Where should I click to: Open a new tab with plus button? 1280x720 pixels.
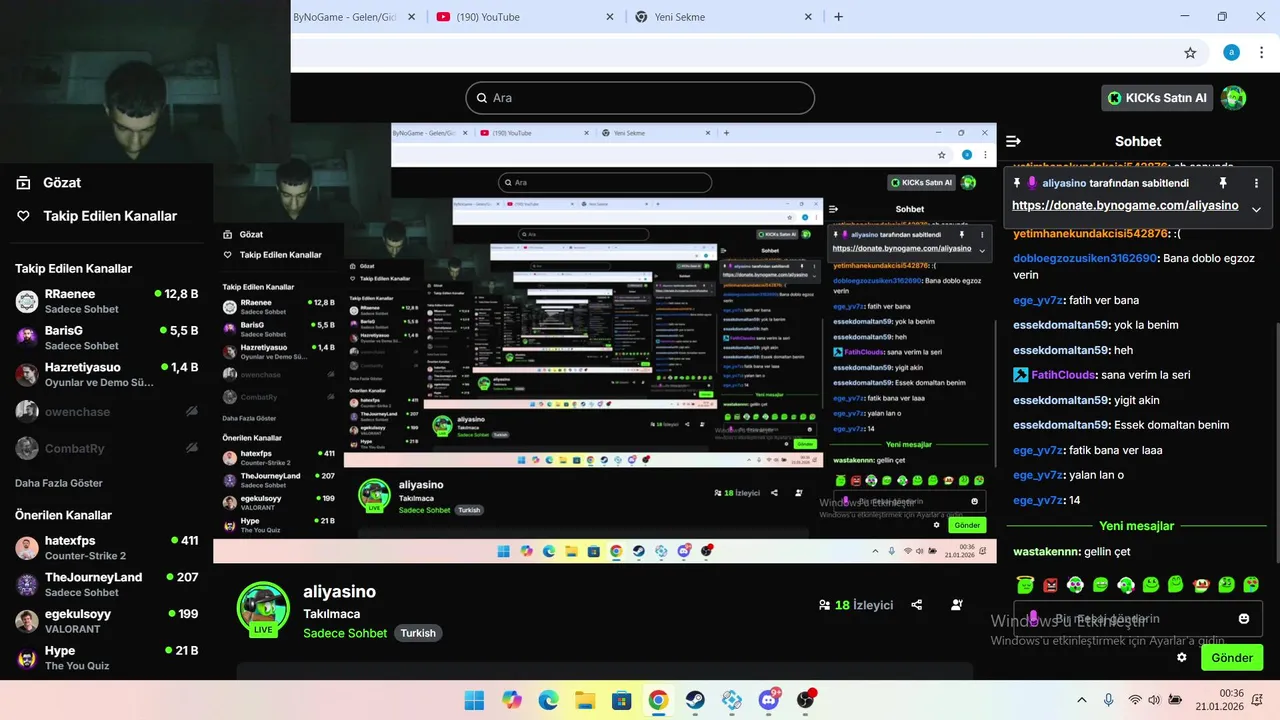click(838, 16)
